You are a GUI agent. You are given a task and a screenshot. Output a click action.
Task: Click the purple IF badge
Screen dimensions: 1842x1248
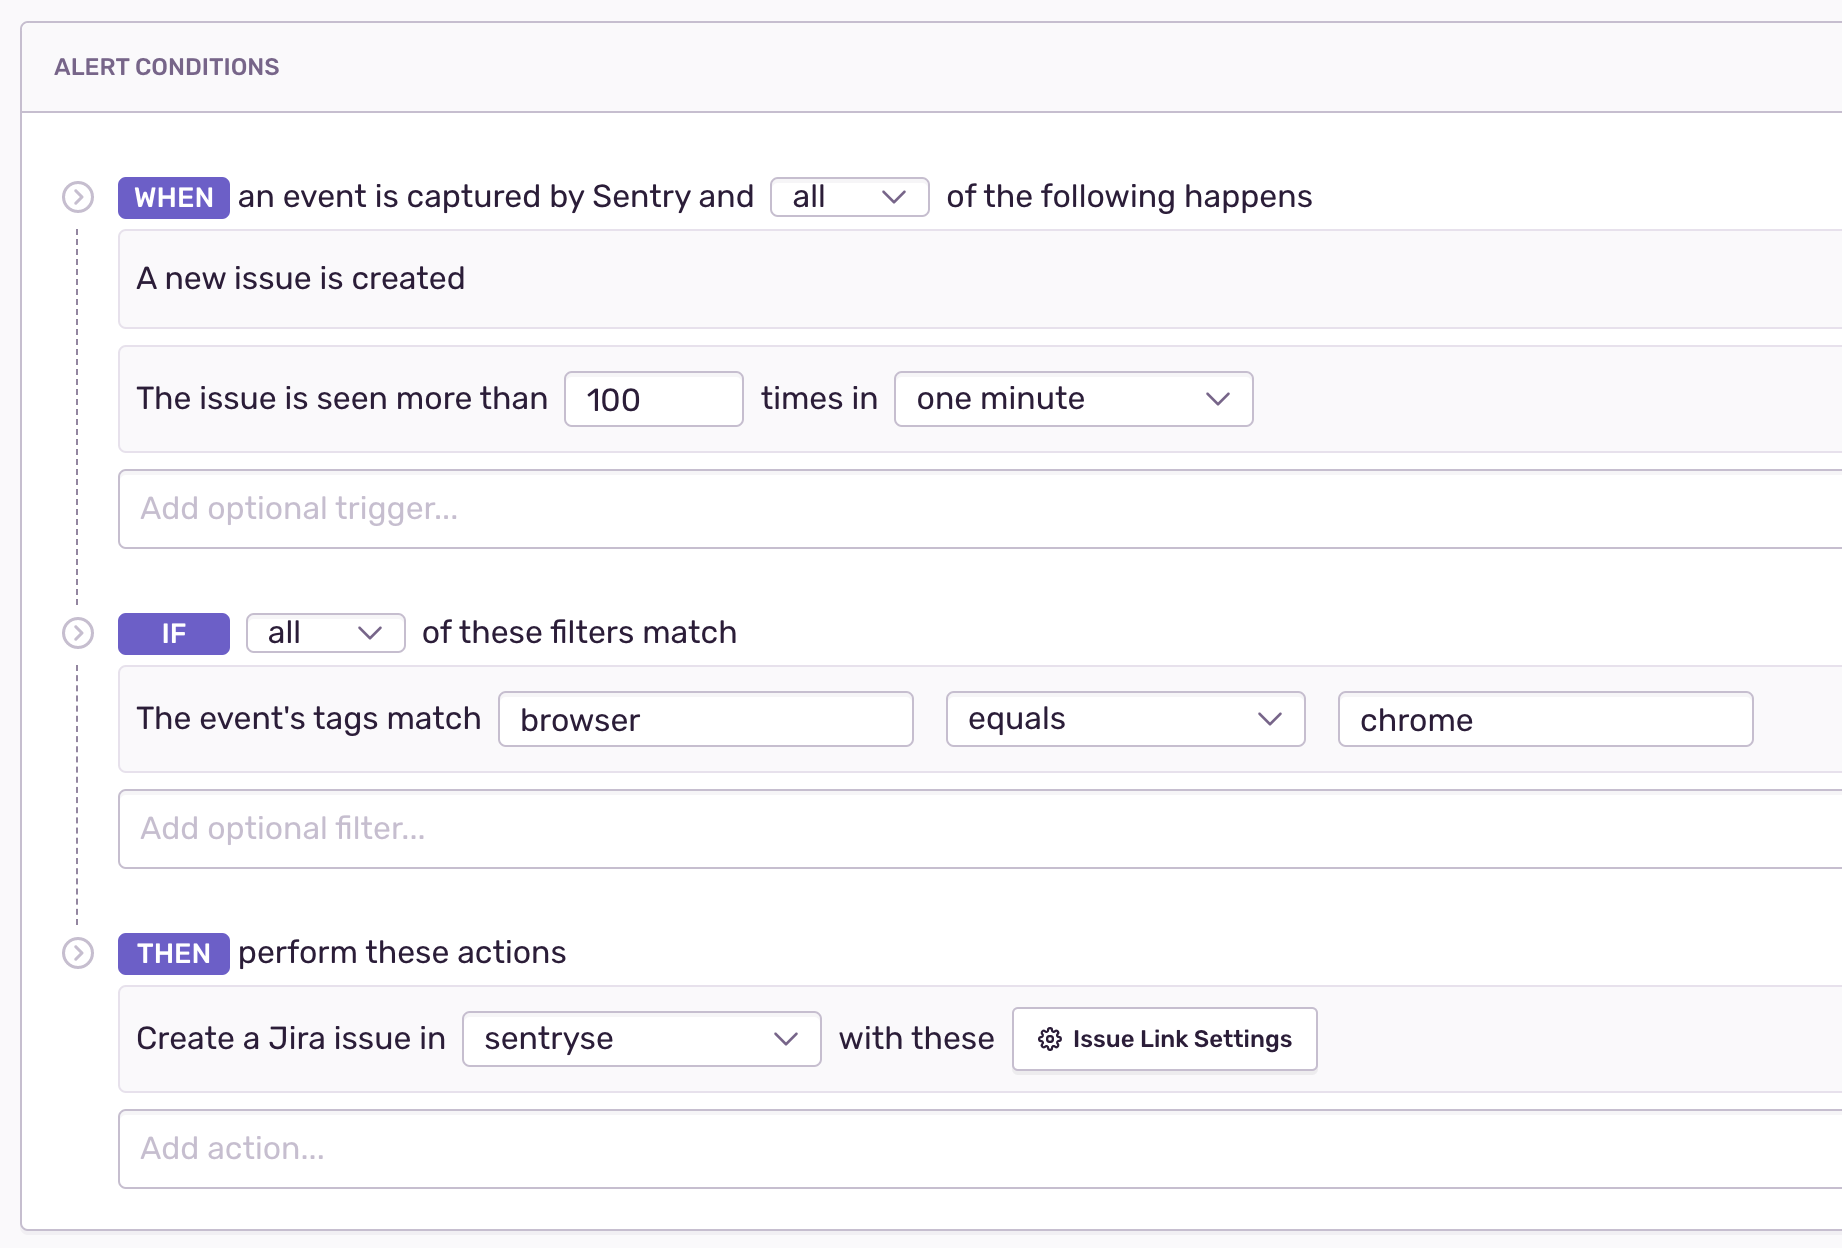pyautogui.click(x=173, y=633)
